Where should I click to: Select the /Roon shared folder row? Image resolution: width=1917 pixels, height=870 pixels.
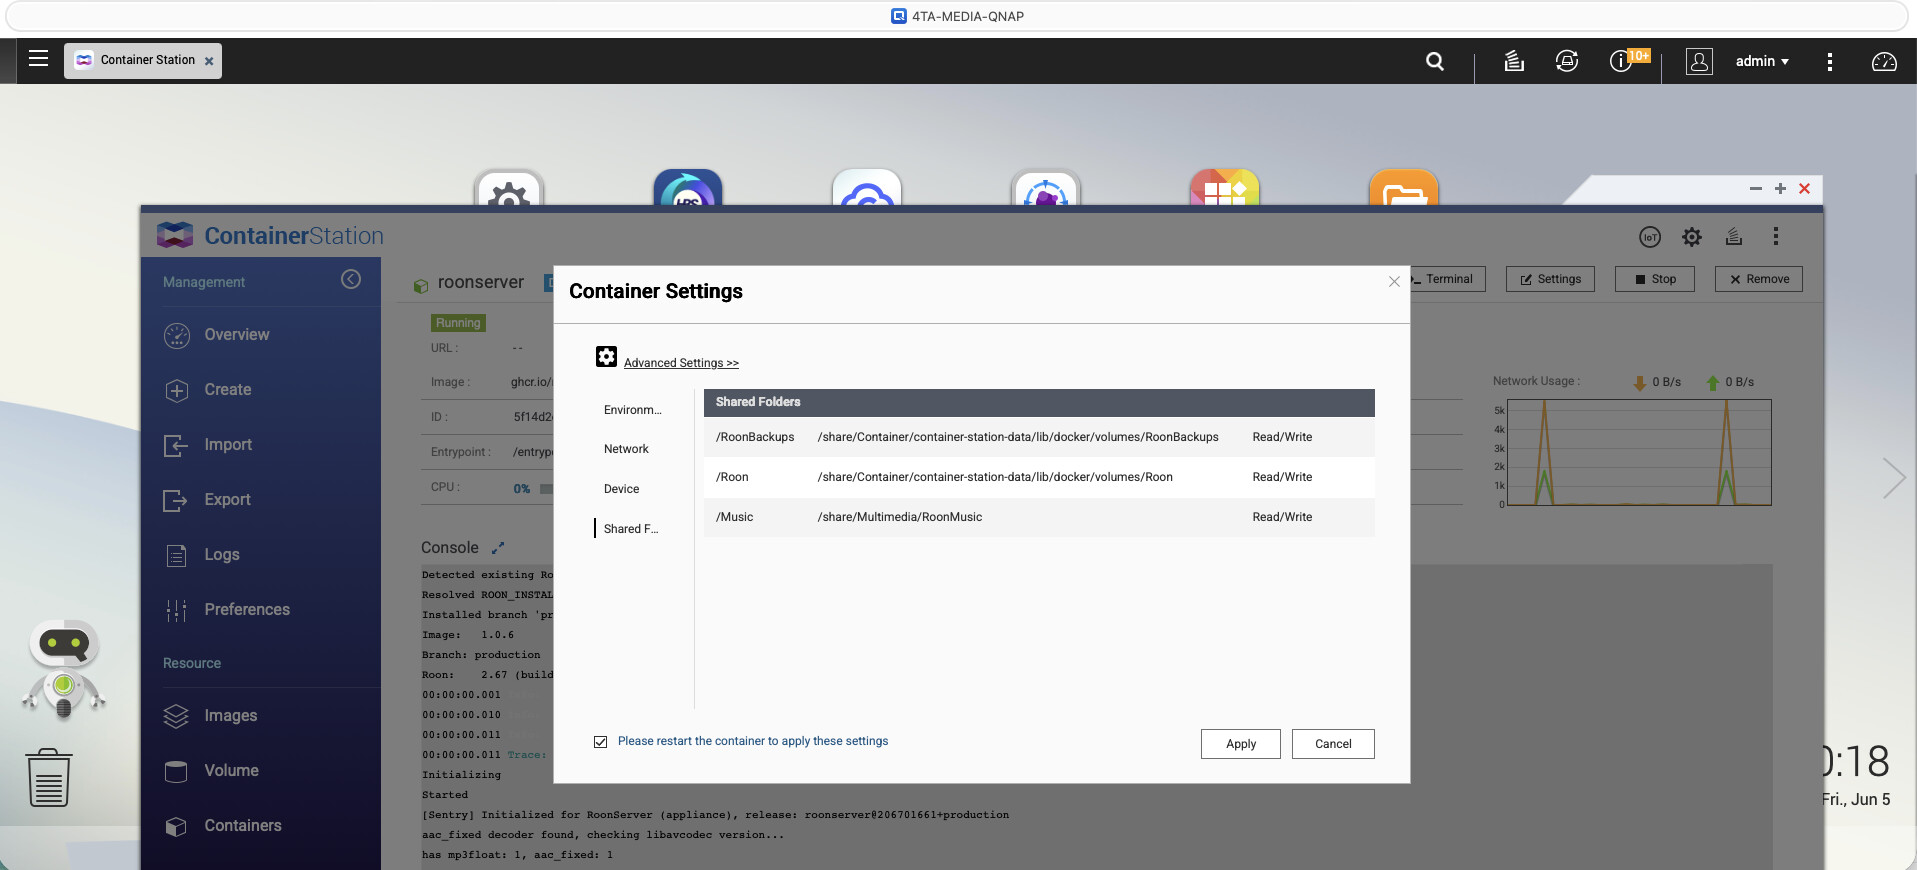1039,477
